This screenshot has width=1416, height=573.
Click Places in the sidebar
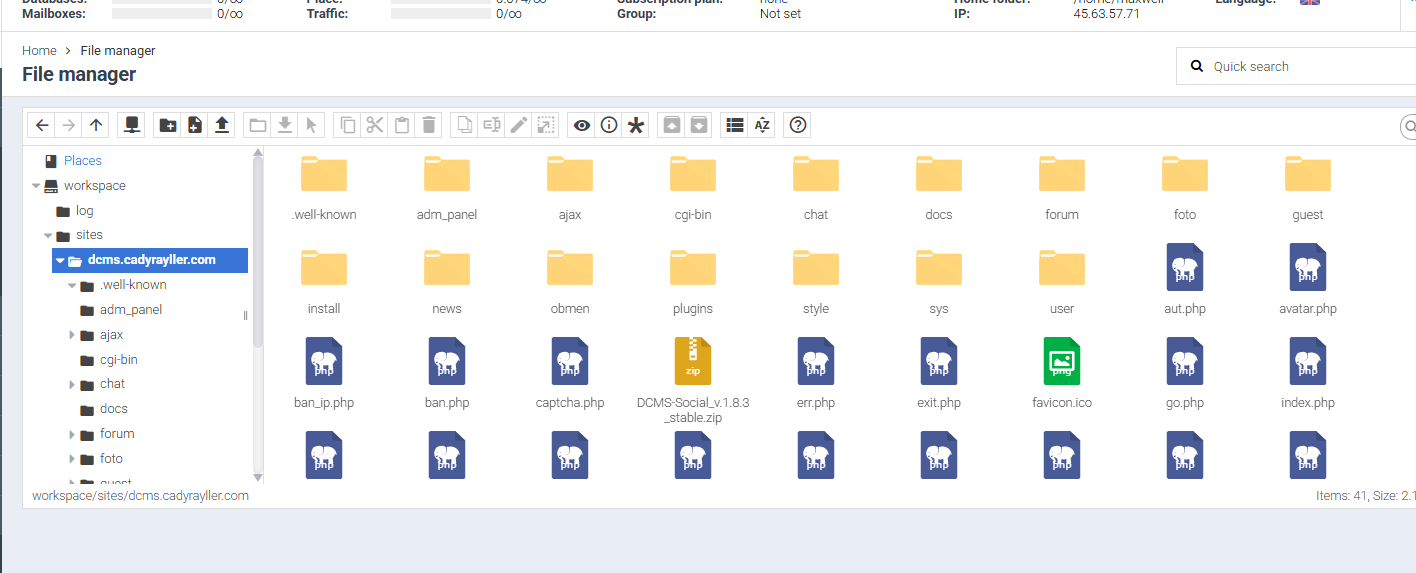click(x=82, y=160)
